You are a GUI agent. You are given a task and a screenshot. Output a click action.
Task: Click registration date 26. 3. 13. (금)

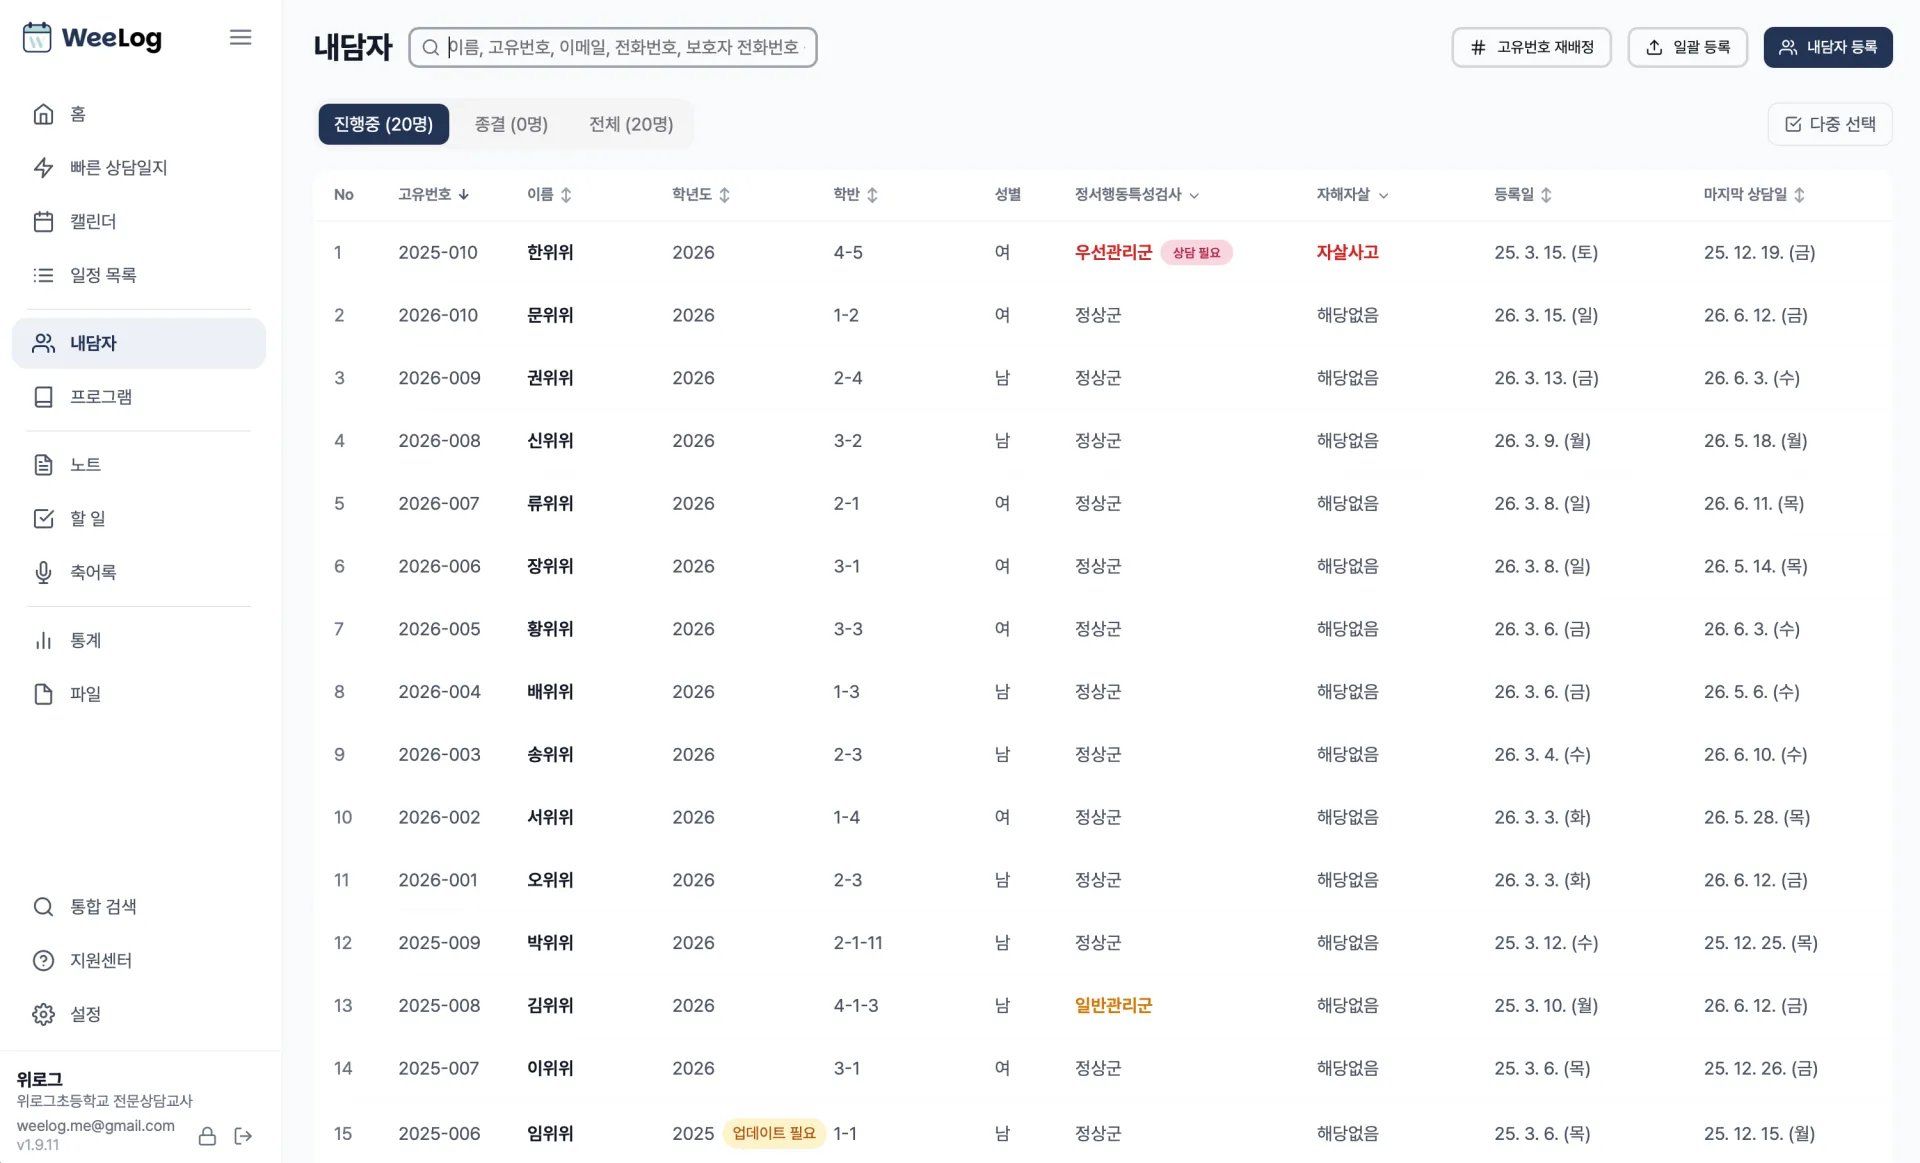tap(1546, 378)
